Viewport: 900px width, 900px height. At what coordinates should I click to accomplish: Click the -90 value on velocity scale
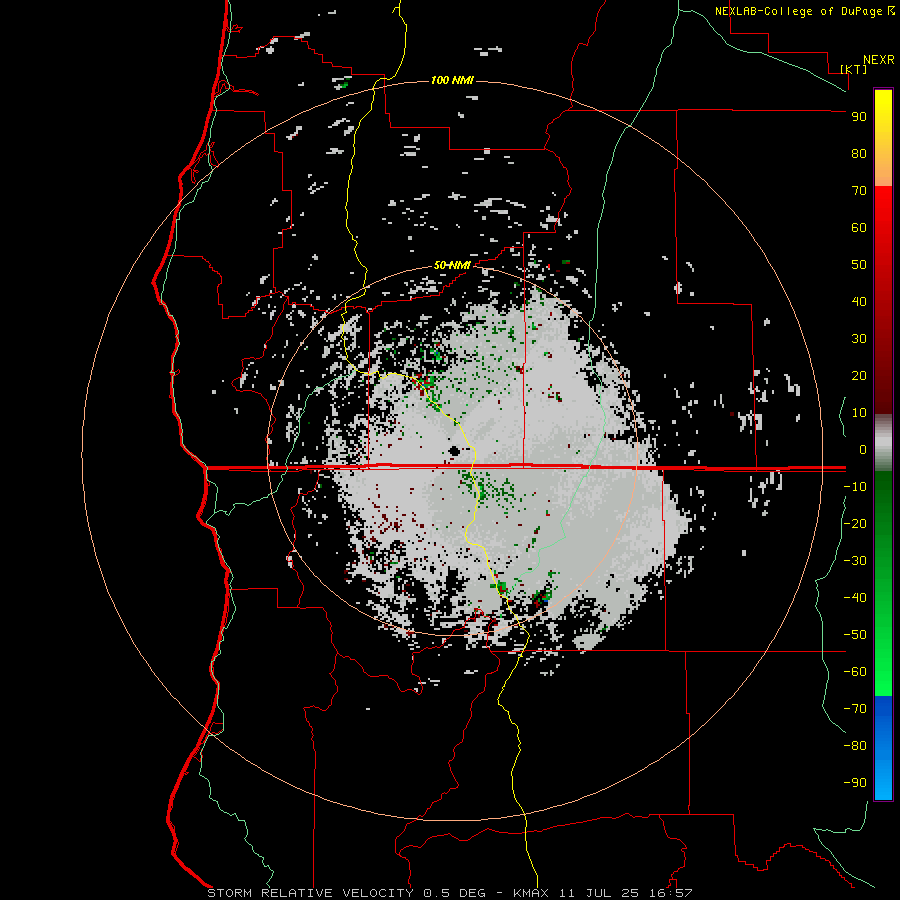tap(855, 783)
